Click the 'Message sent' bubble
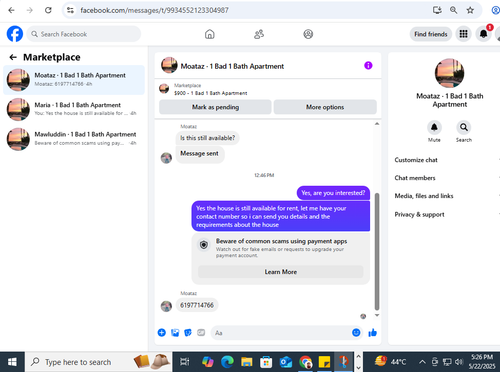Screen dimensions: 500x372 coord(199,154)
